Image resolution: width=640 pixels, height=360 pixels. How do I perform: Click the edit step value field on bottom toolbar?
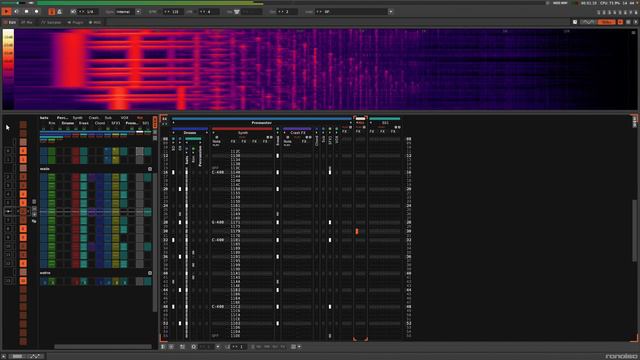pos(240,347)
